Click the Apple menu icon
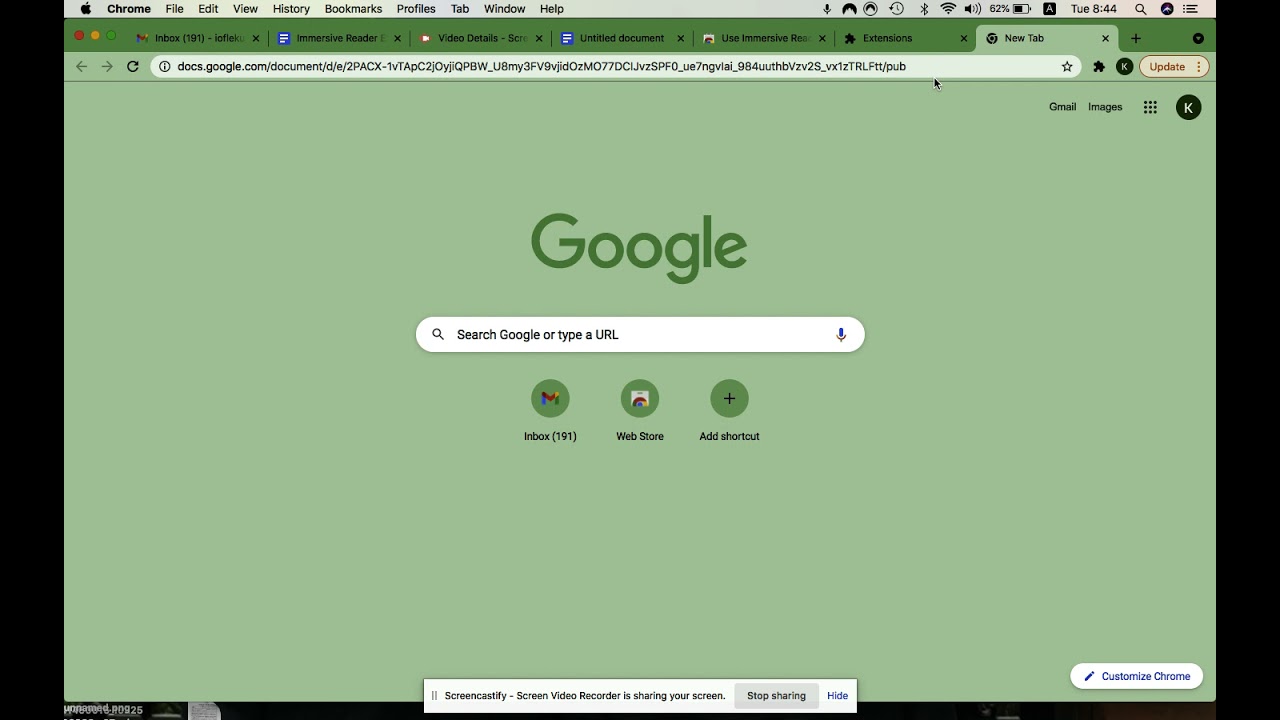Image resolution: width=1280 pixels, height=720 pixels. [x=86, y=9]
